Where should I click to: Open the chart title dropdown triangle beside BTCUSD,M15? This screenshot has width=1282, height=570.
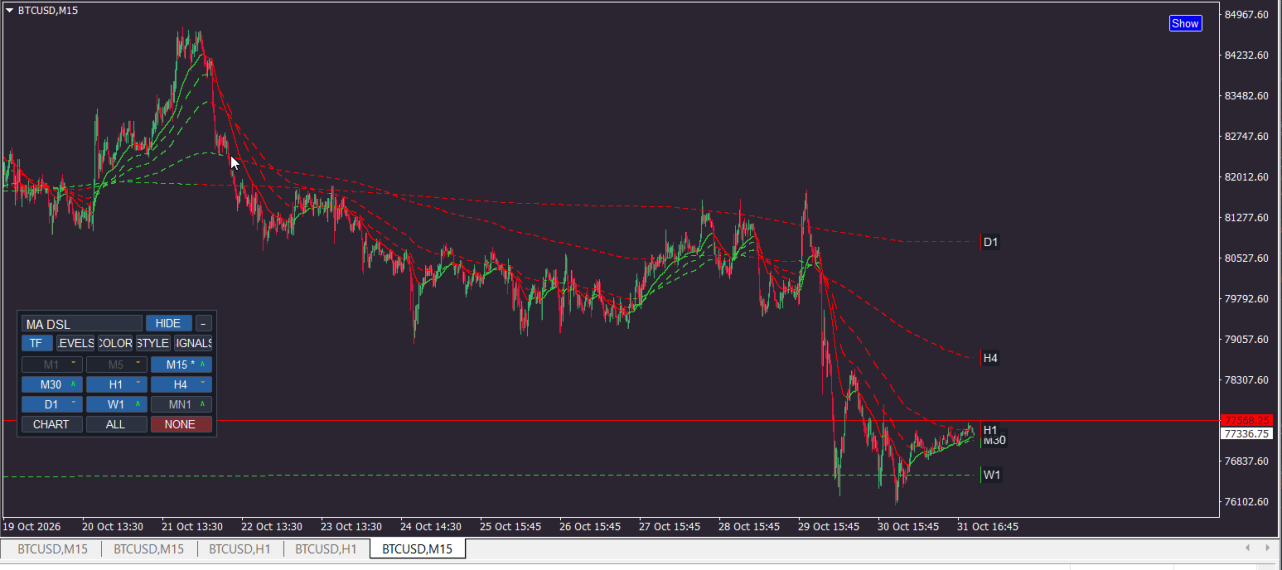[x=10, y=10]
